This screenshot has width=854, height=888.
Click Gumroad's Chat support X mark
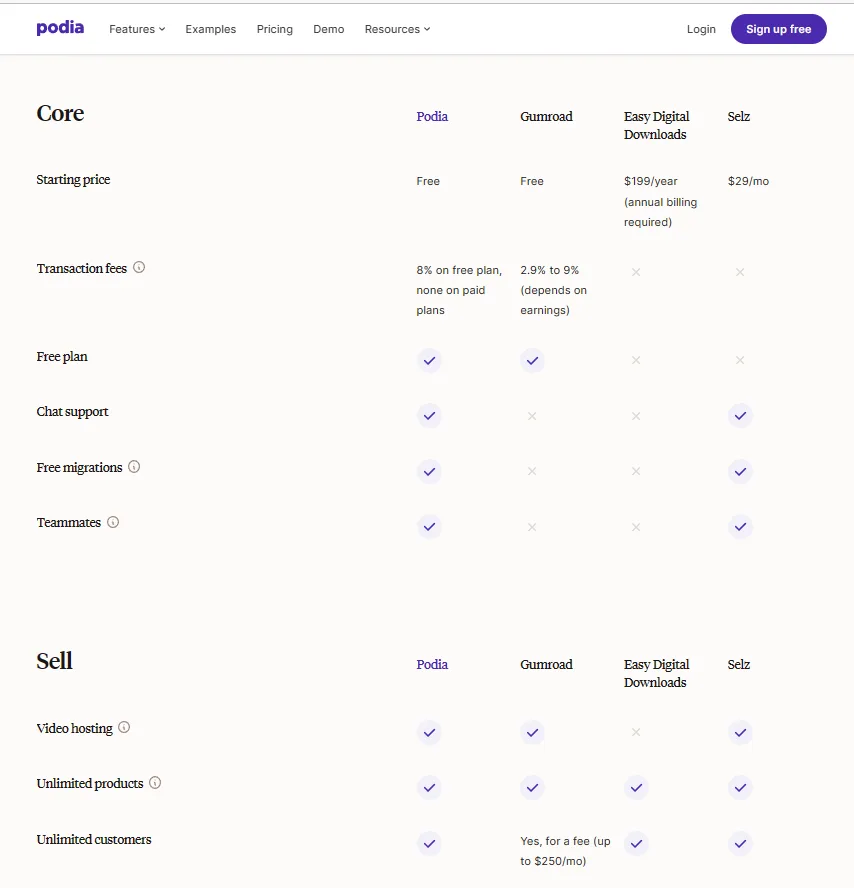click(x=532, y=416)
